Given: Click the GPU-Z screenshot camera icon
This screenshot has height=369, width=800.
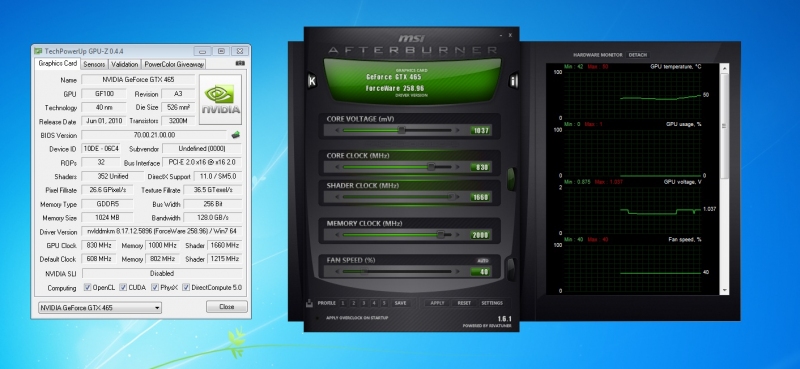Looking at the screenshot, I should pos(239,64).
